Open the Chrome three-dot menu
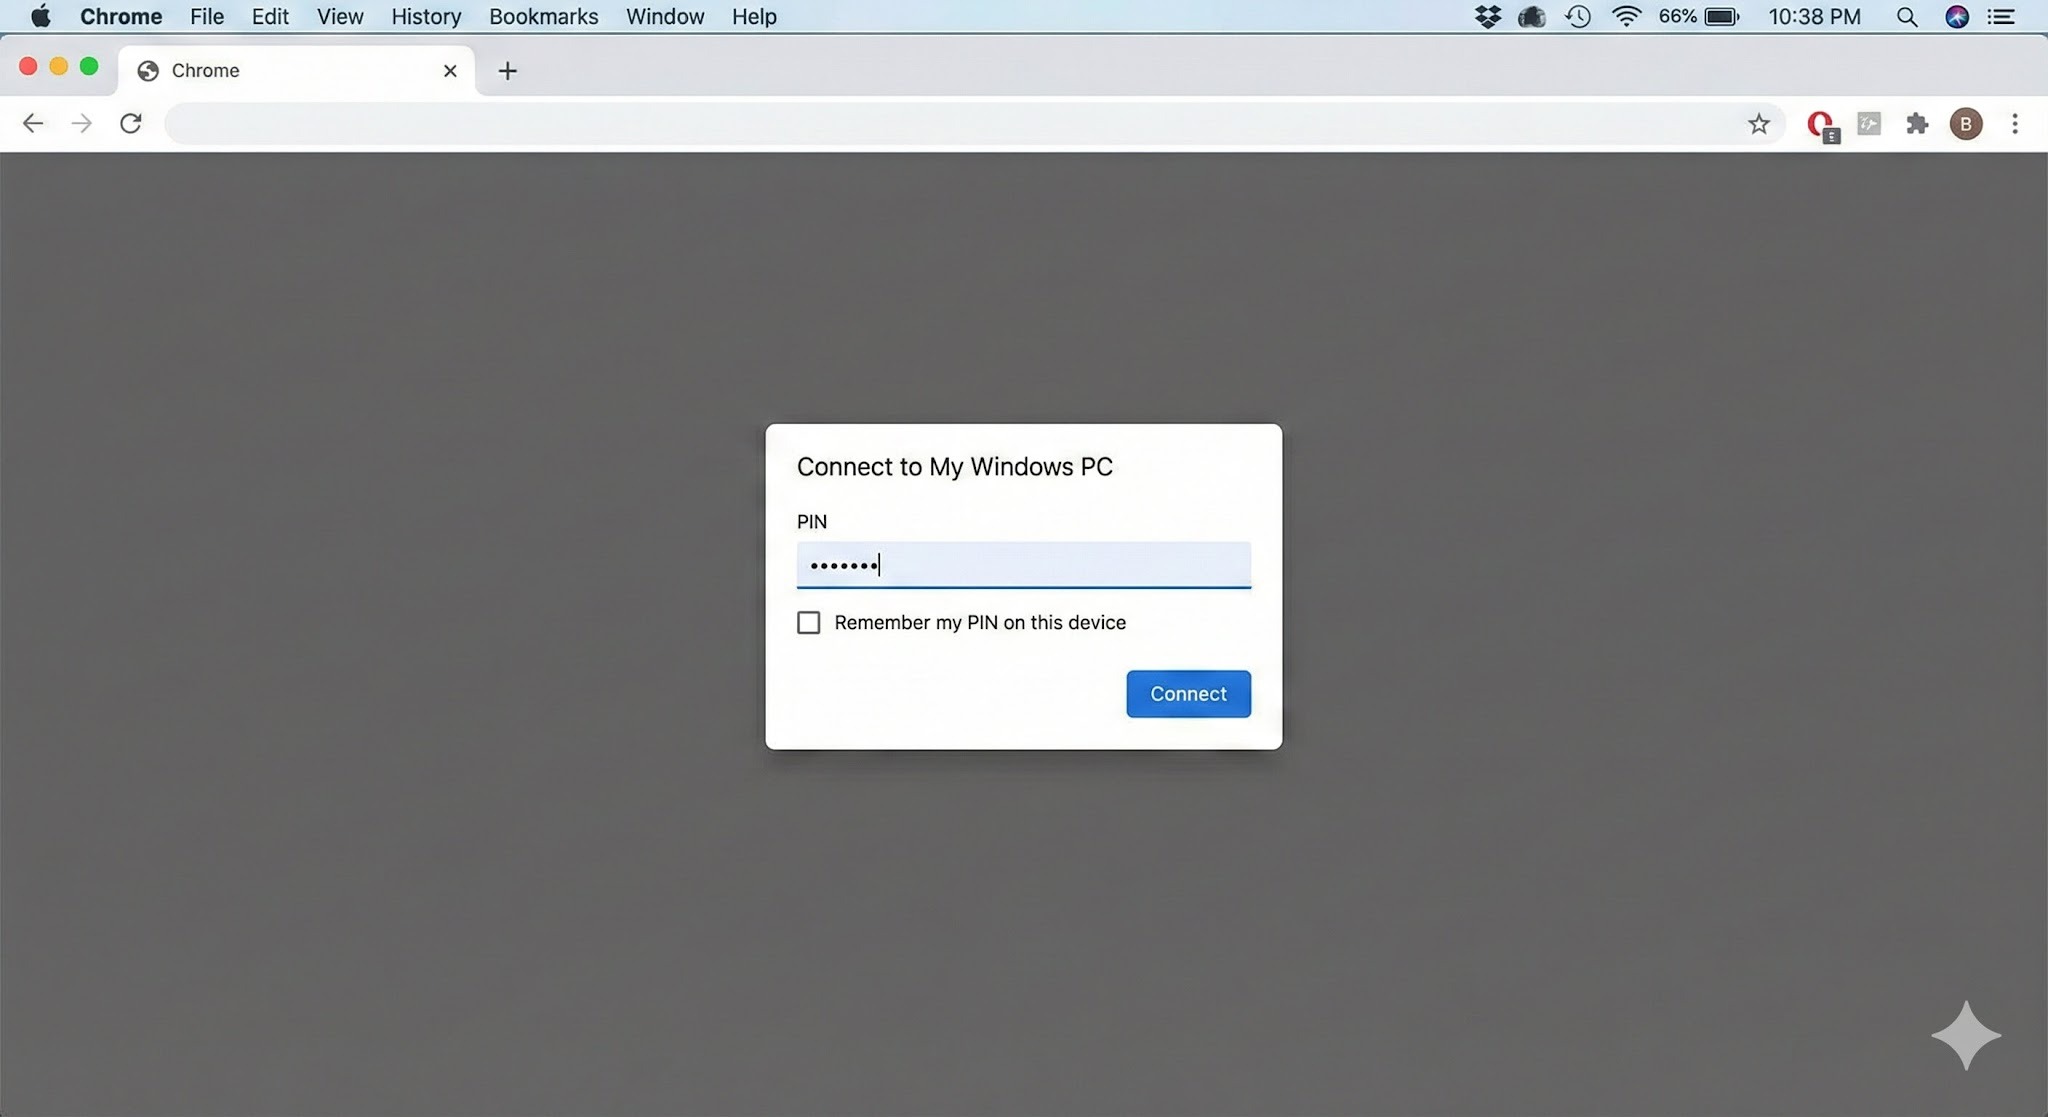Screen dimensions: 2048x1117 (2015, 124)
